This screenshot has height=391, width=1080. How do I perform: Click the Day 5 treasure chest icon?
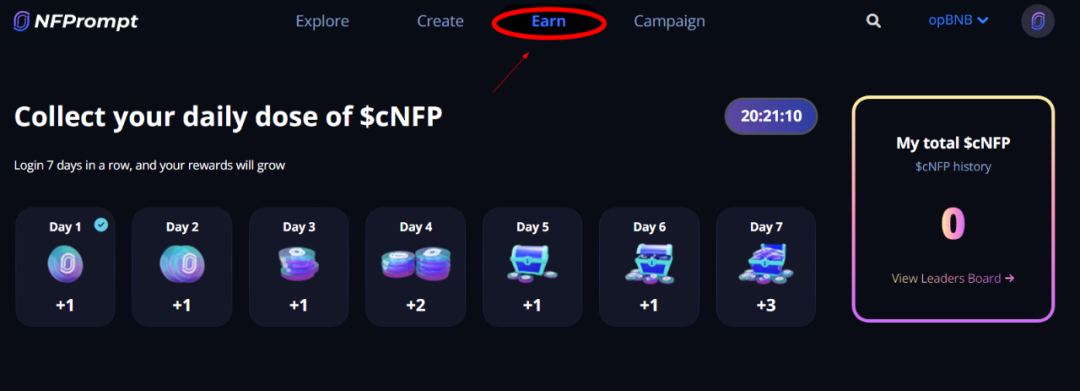532,264
